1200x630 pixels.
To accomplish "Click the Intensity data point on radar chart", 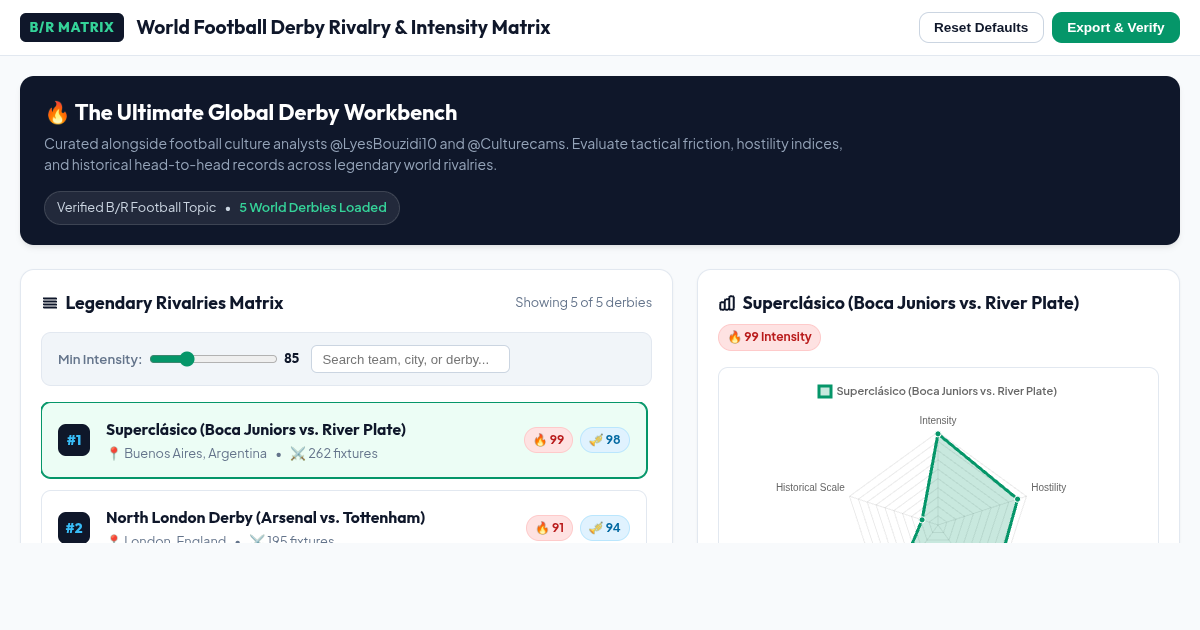I will point(938,434).
